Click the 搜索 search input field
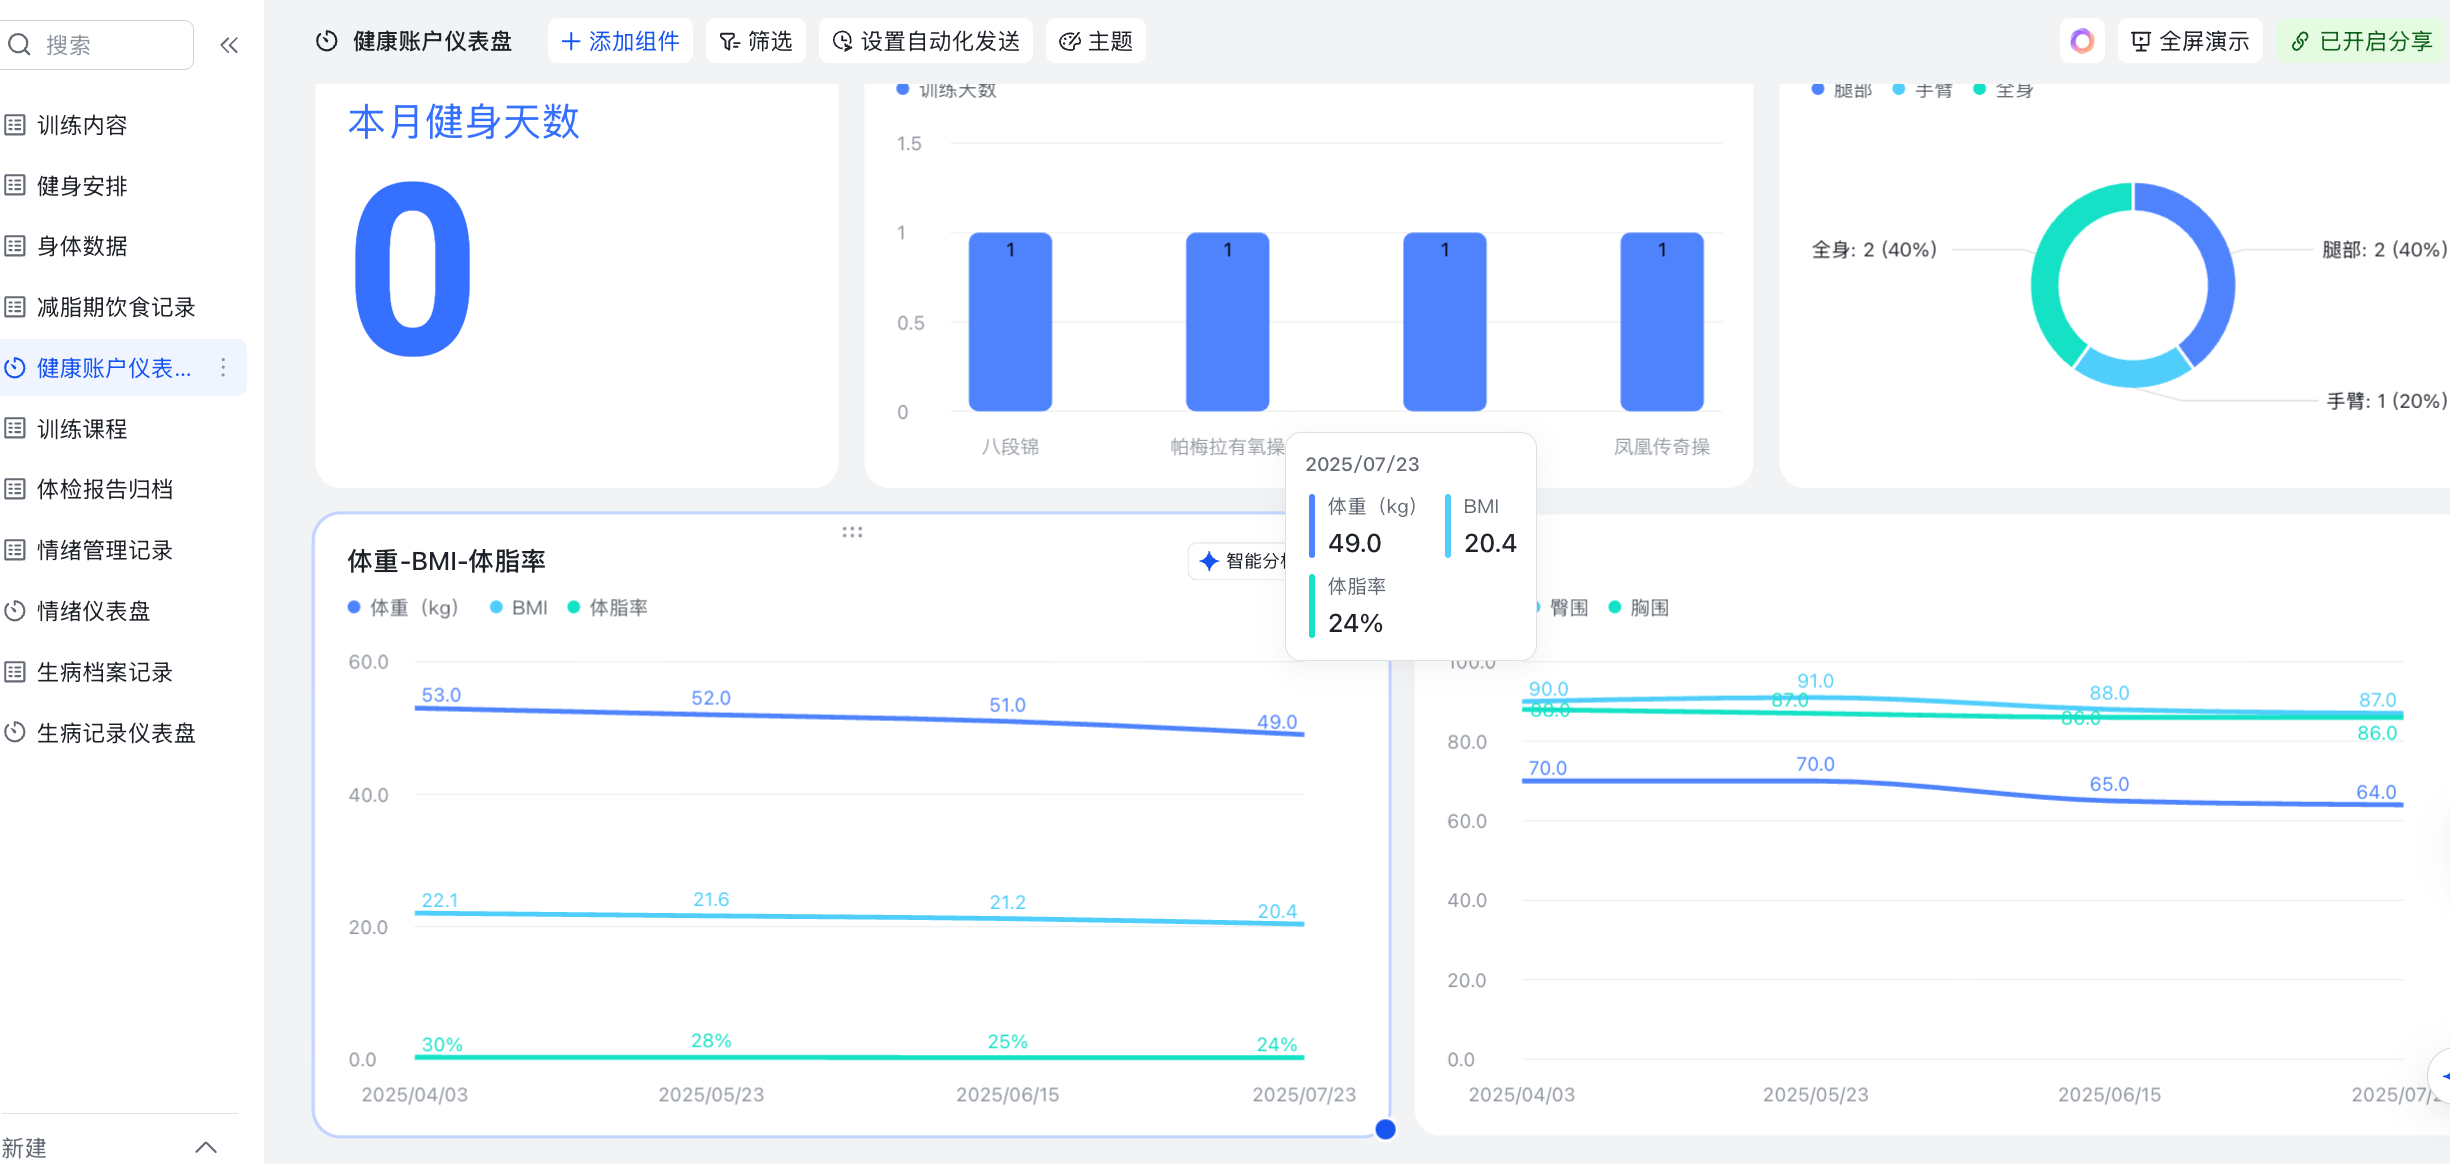This screenshot has width=2450, height=1164. pos(110,45)
